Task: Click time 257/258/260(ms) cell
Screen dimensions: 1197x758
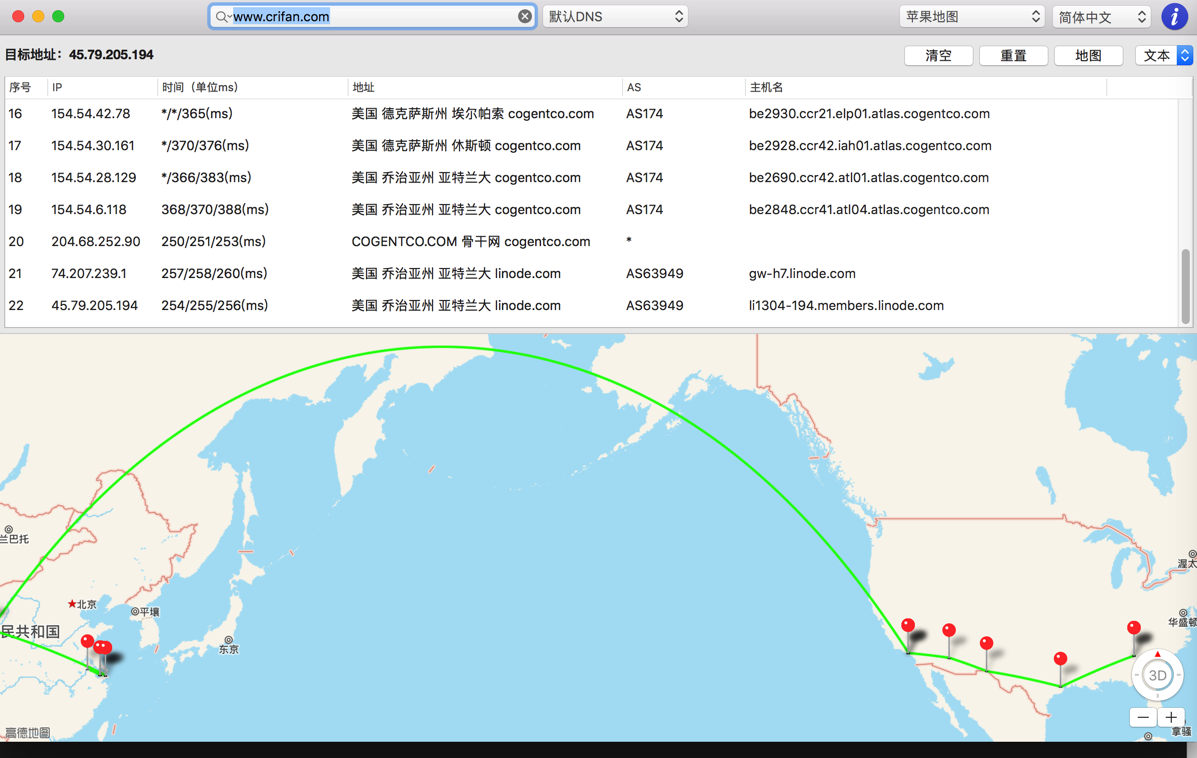Action: point(214,274)
